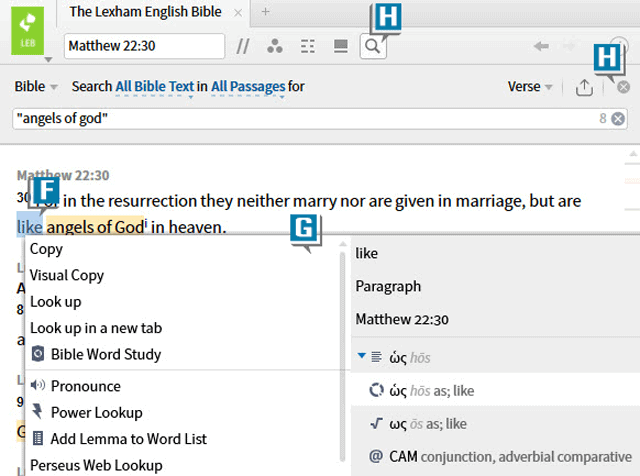Choose Add Lemma to Word List
The height and width of the screenshot is (476, 640).
129,439
